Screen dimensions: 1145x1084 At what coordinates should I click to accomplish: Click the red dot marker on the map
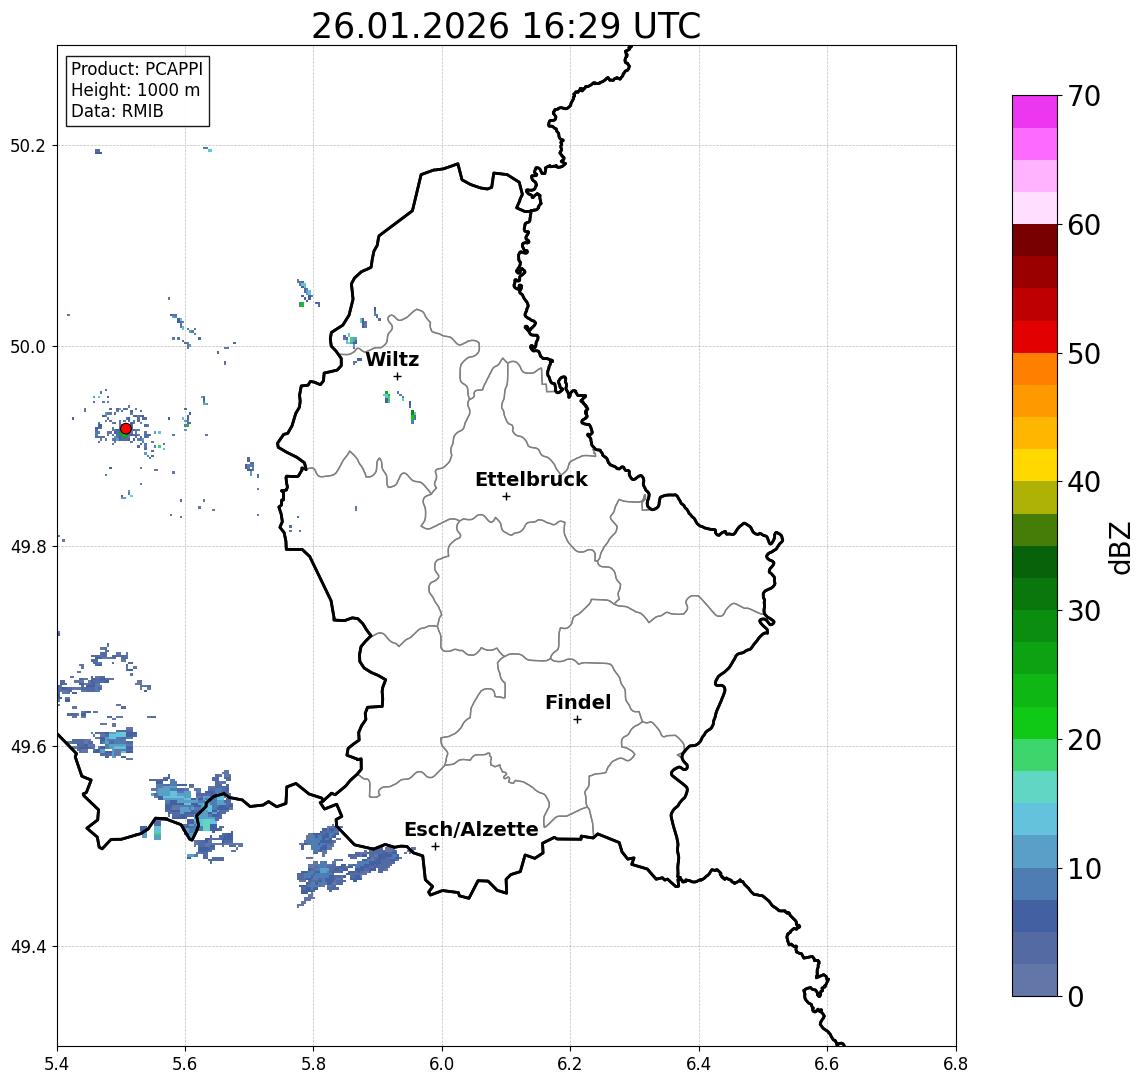(x=126, y=429)
